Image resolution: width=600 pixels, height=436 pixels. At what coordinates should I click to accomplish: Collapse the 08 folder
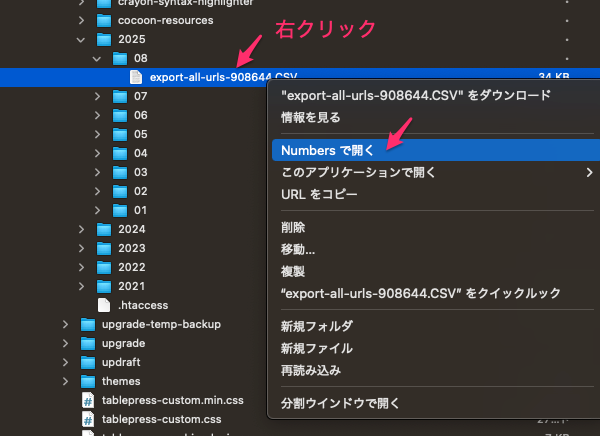[x=97, y=58]
